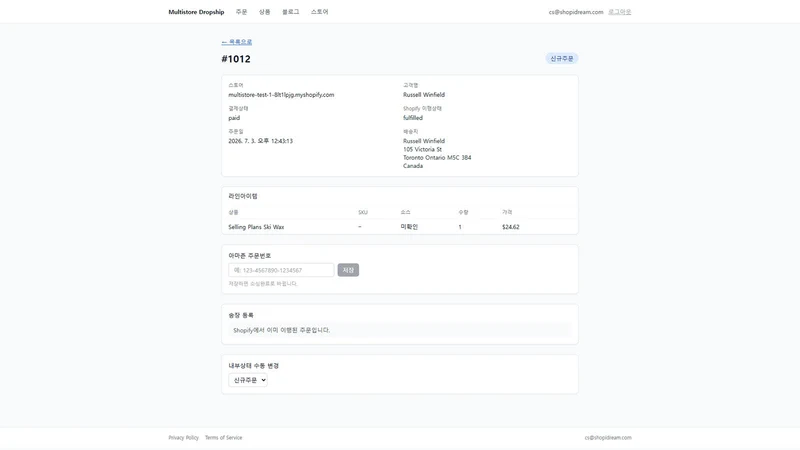Image resolution: width=800 pixels, height=450 pixels.
Task: Focus the 아마존 주문번호 input field
Action: pos(281,270)
